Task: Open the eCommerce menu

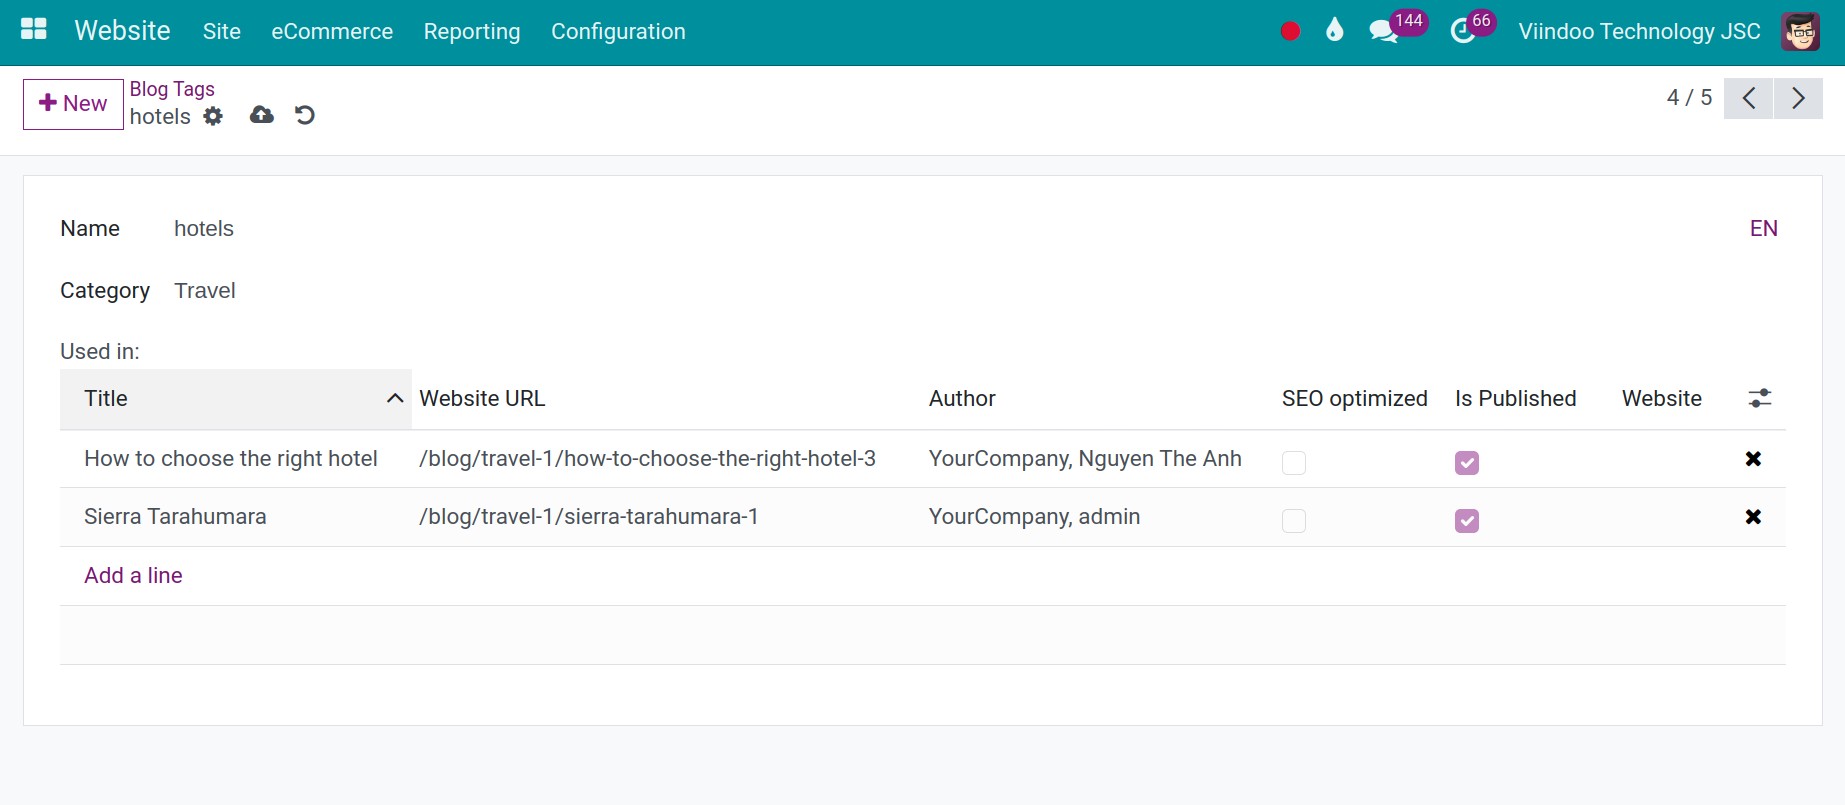Action: coord(332,31)
